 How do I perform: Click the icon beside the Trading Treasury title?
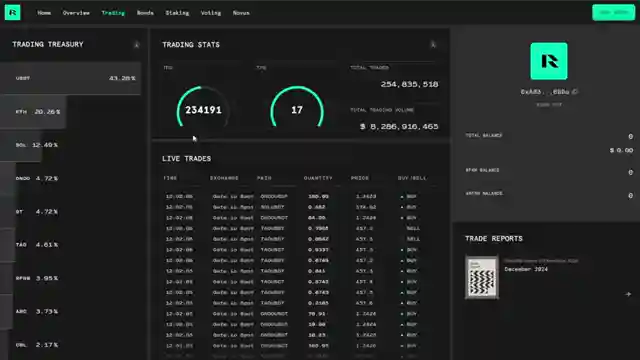(136, 45)
